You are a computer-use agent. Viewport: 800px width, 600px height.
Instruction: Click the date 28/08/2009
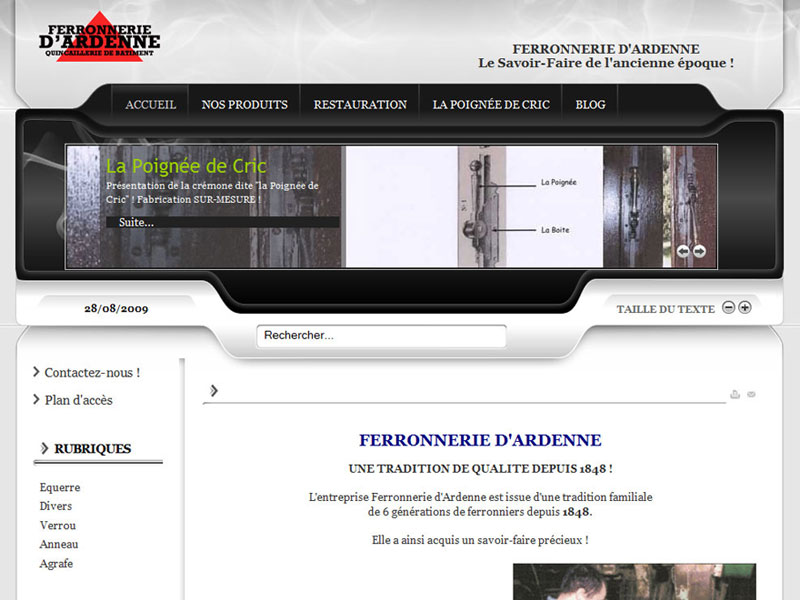click(x=116, y=309)
